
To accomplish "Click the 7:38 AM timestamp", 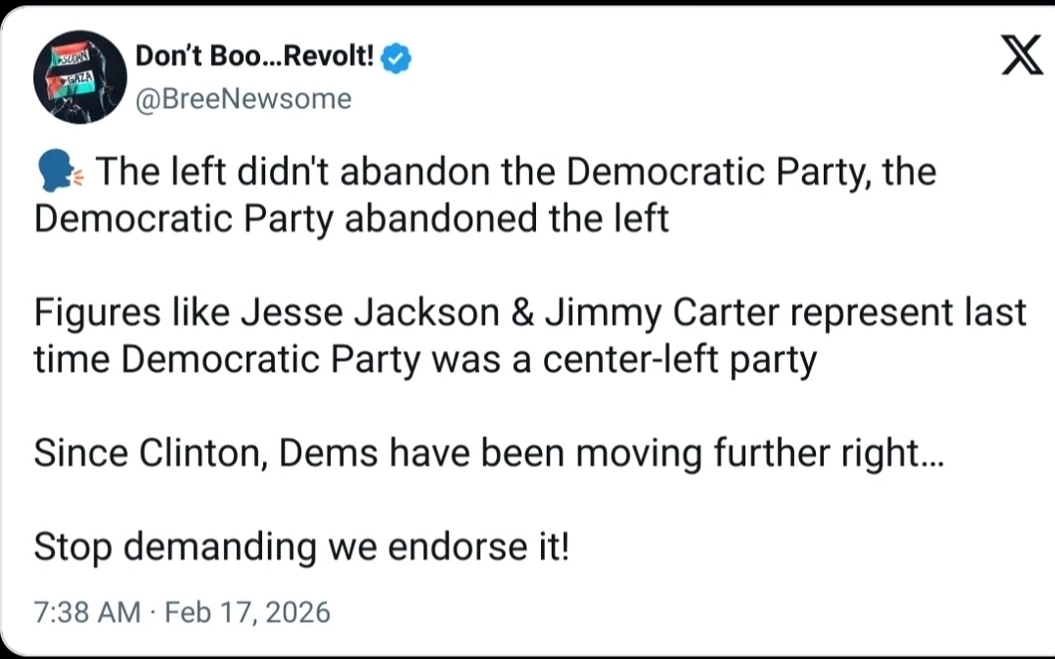I will [x=87, y=611].
